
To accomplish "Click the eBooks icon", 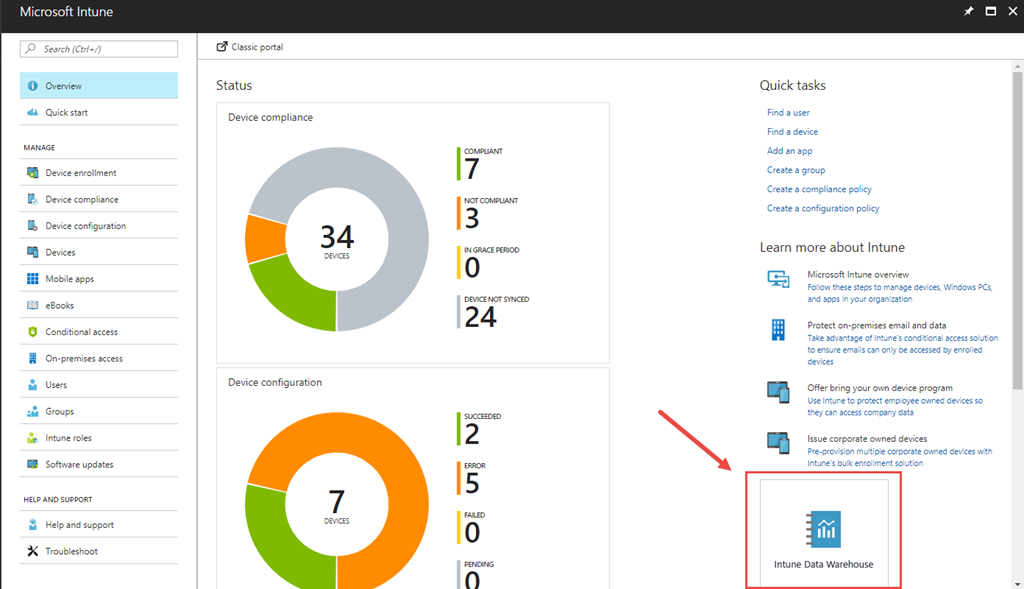I will pyautogui.click(x=33, y=305).
